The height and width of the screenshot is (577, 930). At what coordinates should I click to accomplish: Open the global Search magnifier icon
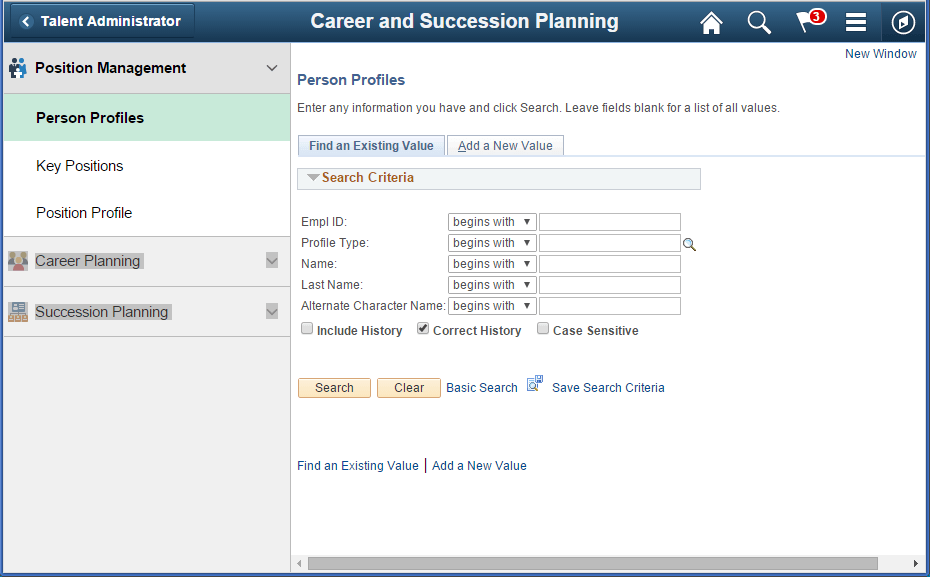click(x=759, y=22)
